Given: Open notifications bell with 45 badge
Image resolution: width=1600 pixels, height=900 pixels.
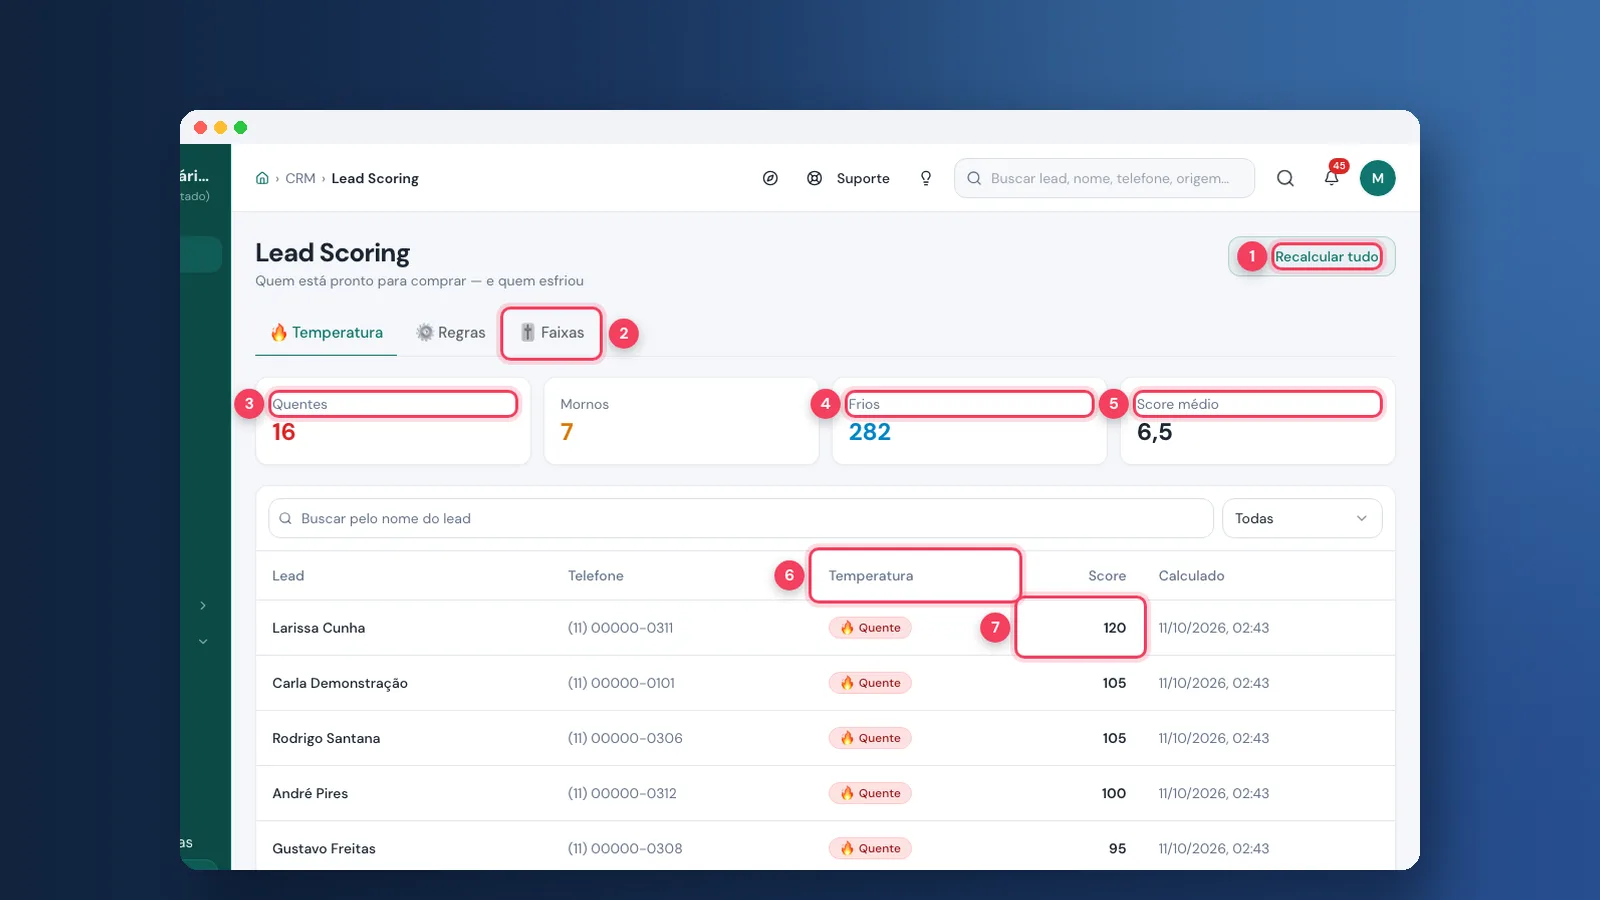Looking at the screenshot, I should [1332, 177].
